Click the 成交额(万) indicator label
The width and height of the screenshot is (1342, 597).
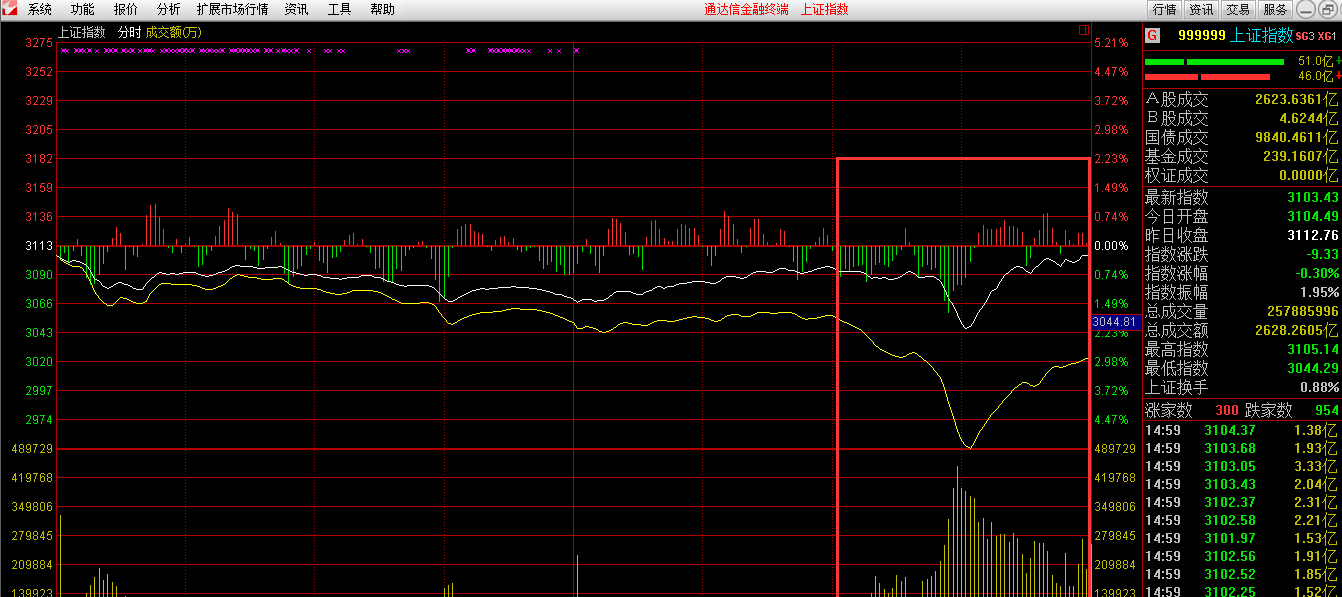174,32
